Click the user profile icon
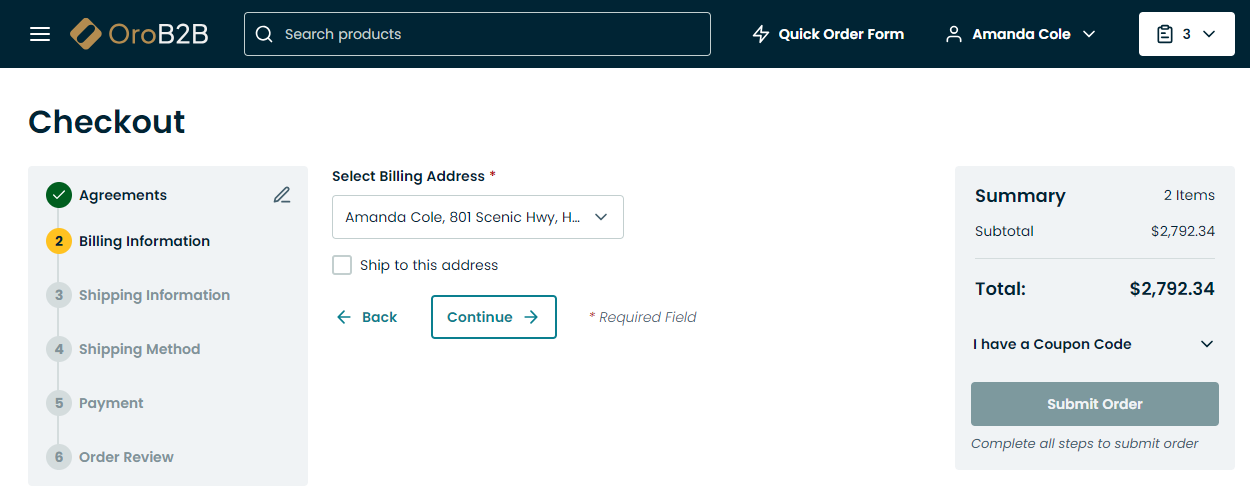This screenshot has width=1250, height=496. (x=954, y=34)
